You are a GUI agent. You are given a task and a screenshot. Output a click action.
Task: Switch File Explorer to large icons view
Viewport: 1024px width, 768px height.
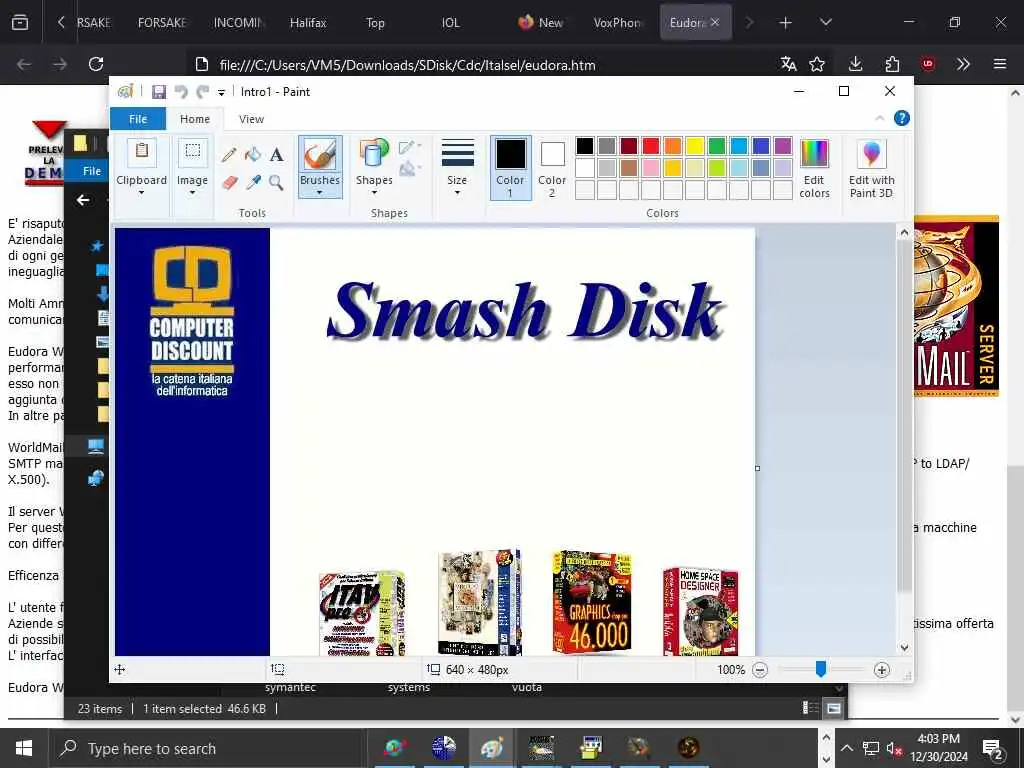click(x=833, y=709)
